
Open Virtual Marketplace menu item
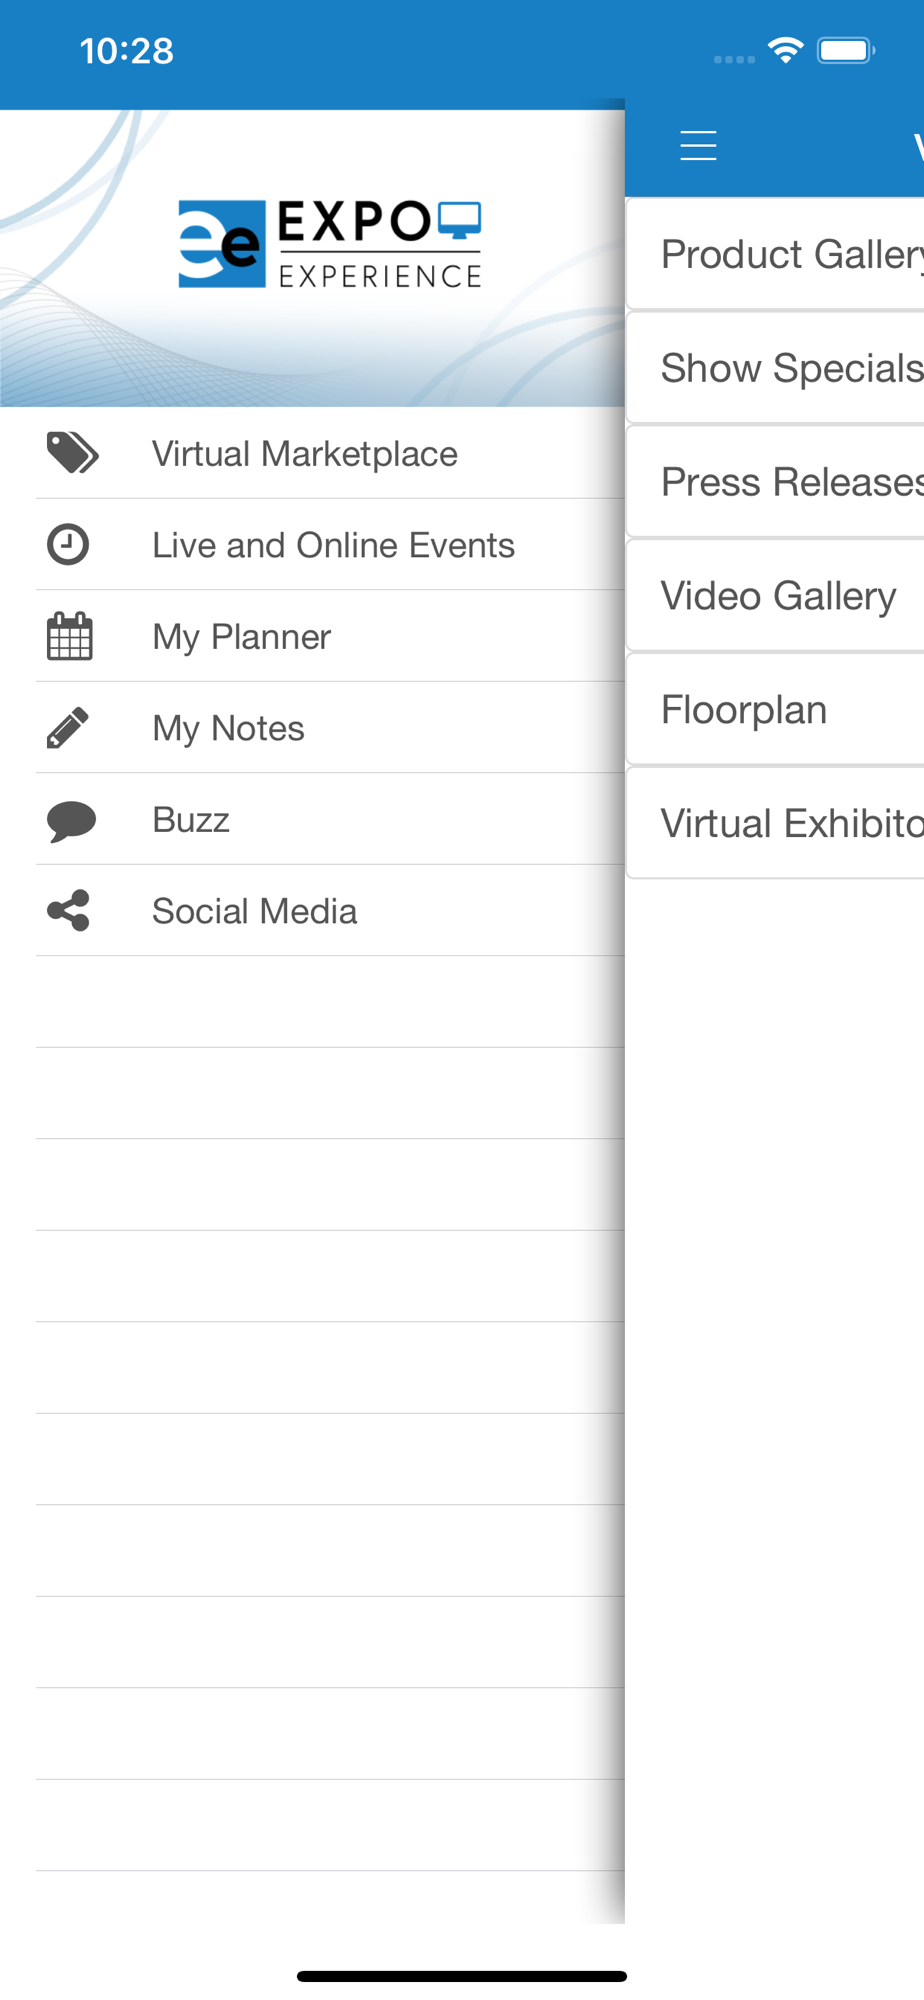(x=330, y=453)
